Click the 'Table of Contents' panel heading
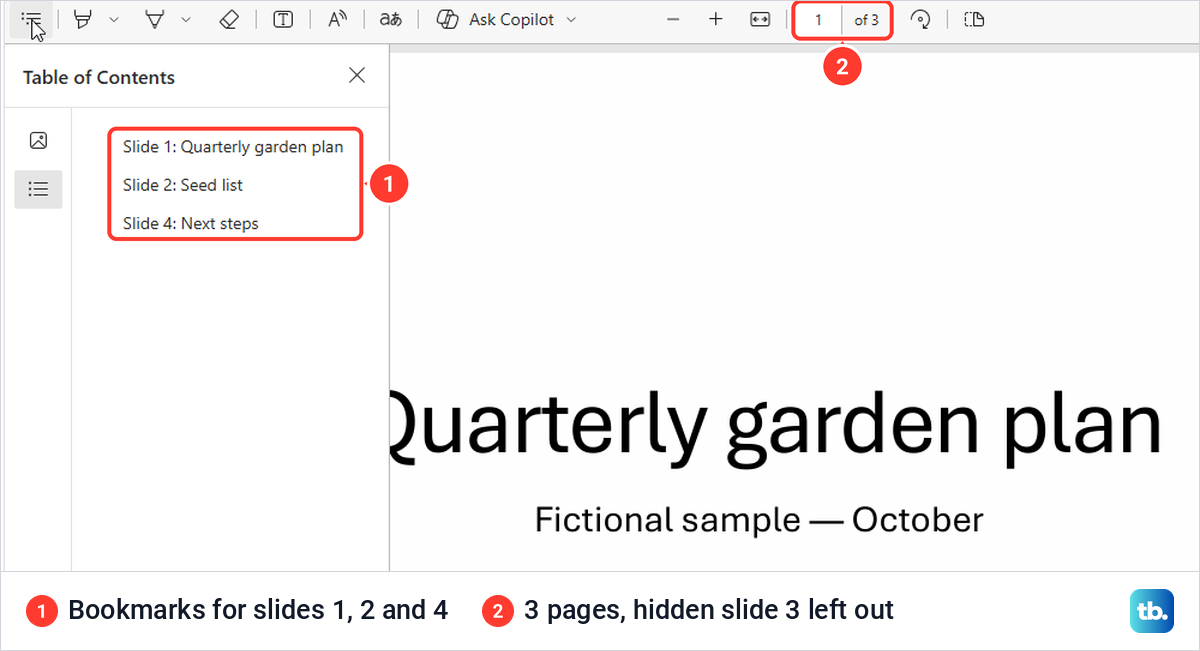The height and width of the screenshot is (651, 1200). pos(99,77)
